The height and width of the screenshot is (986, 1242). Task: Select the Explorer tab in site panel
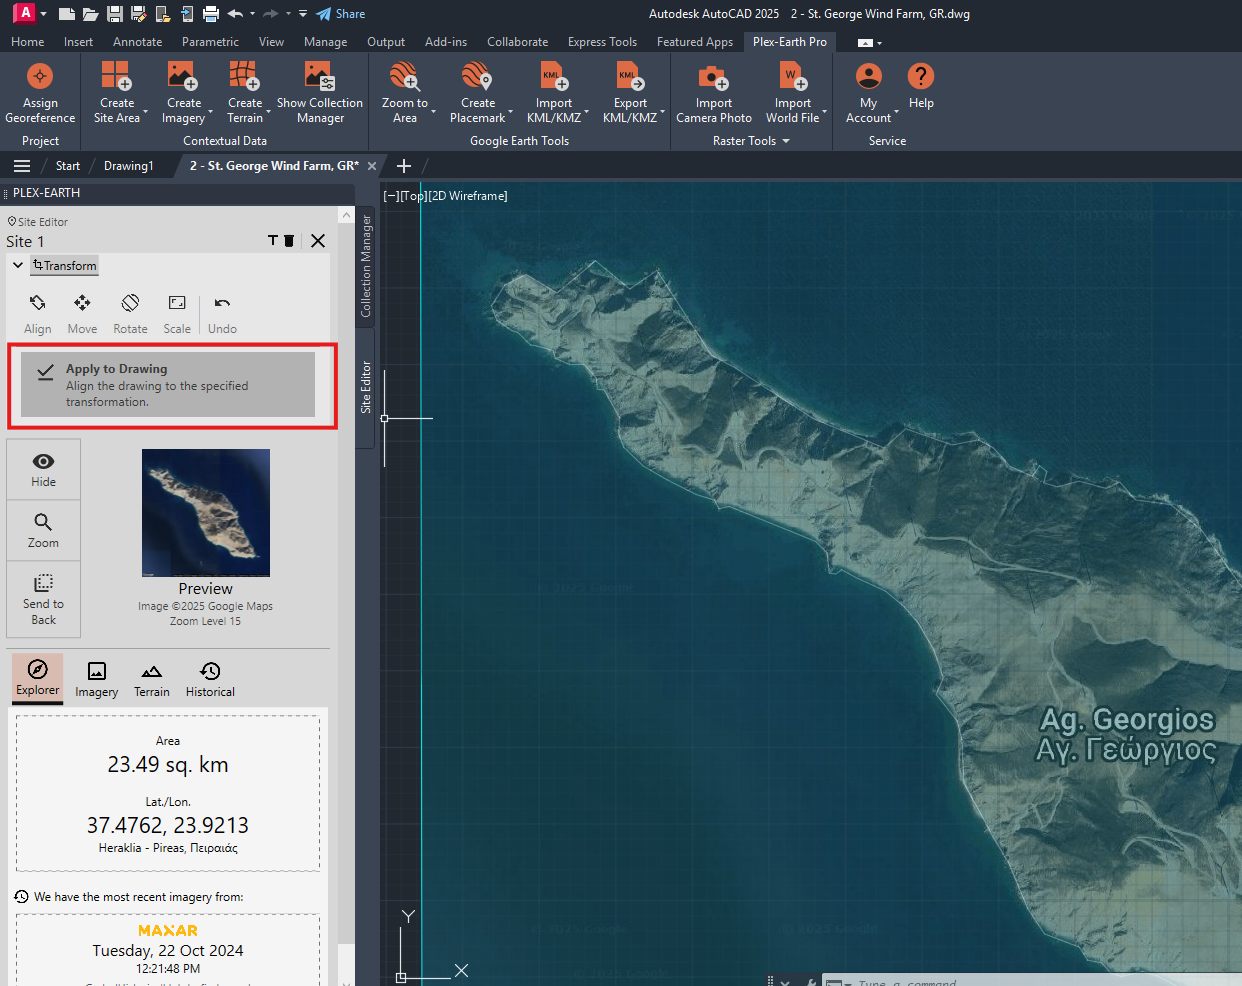coord(38,678)
